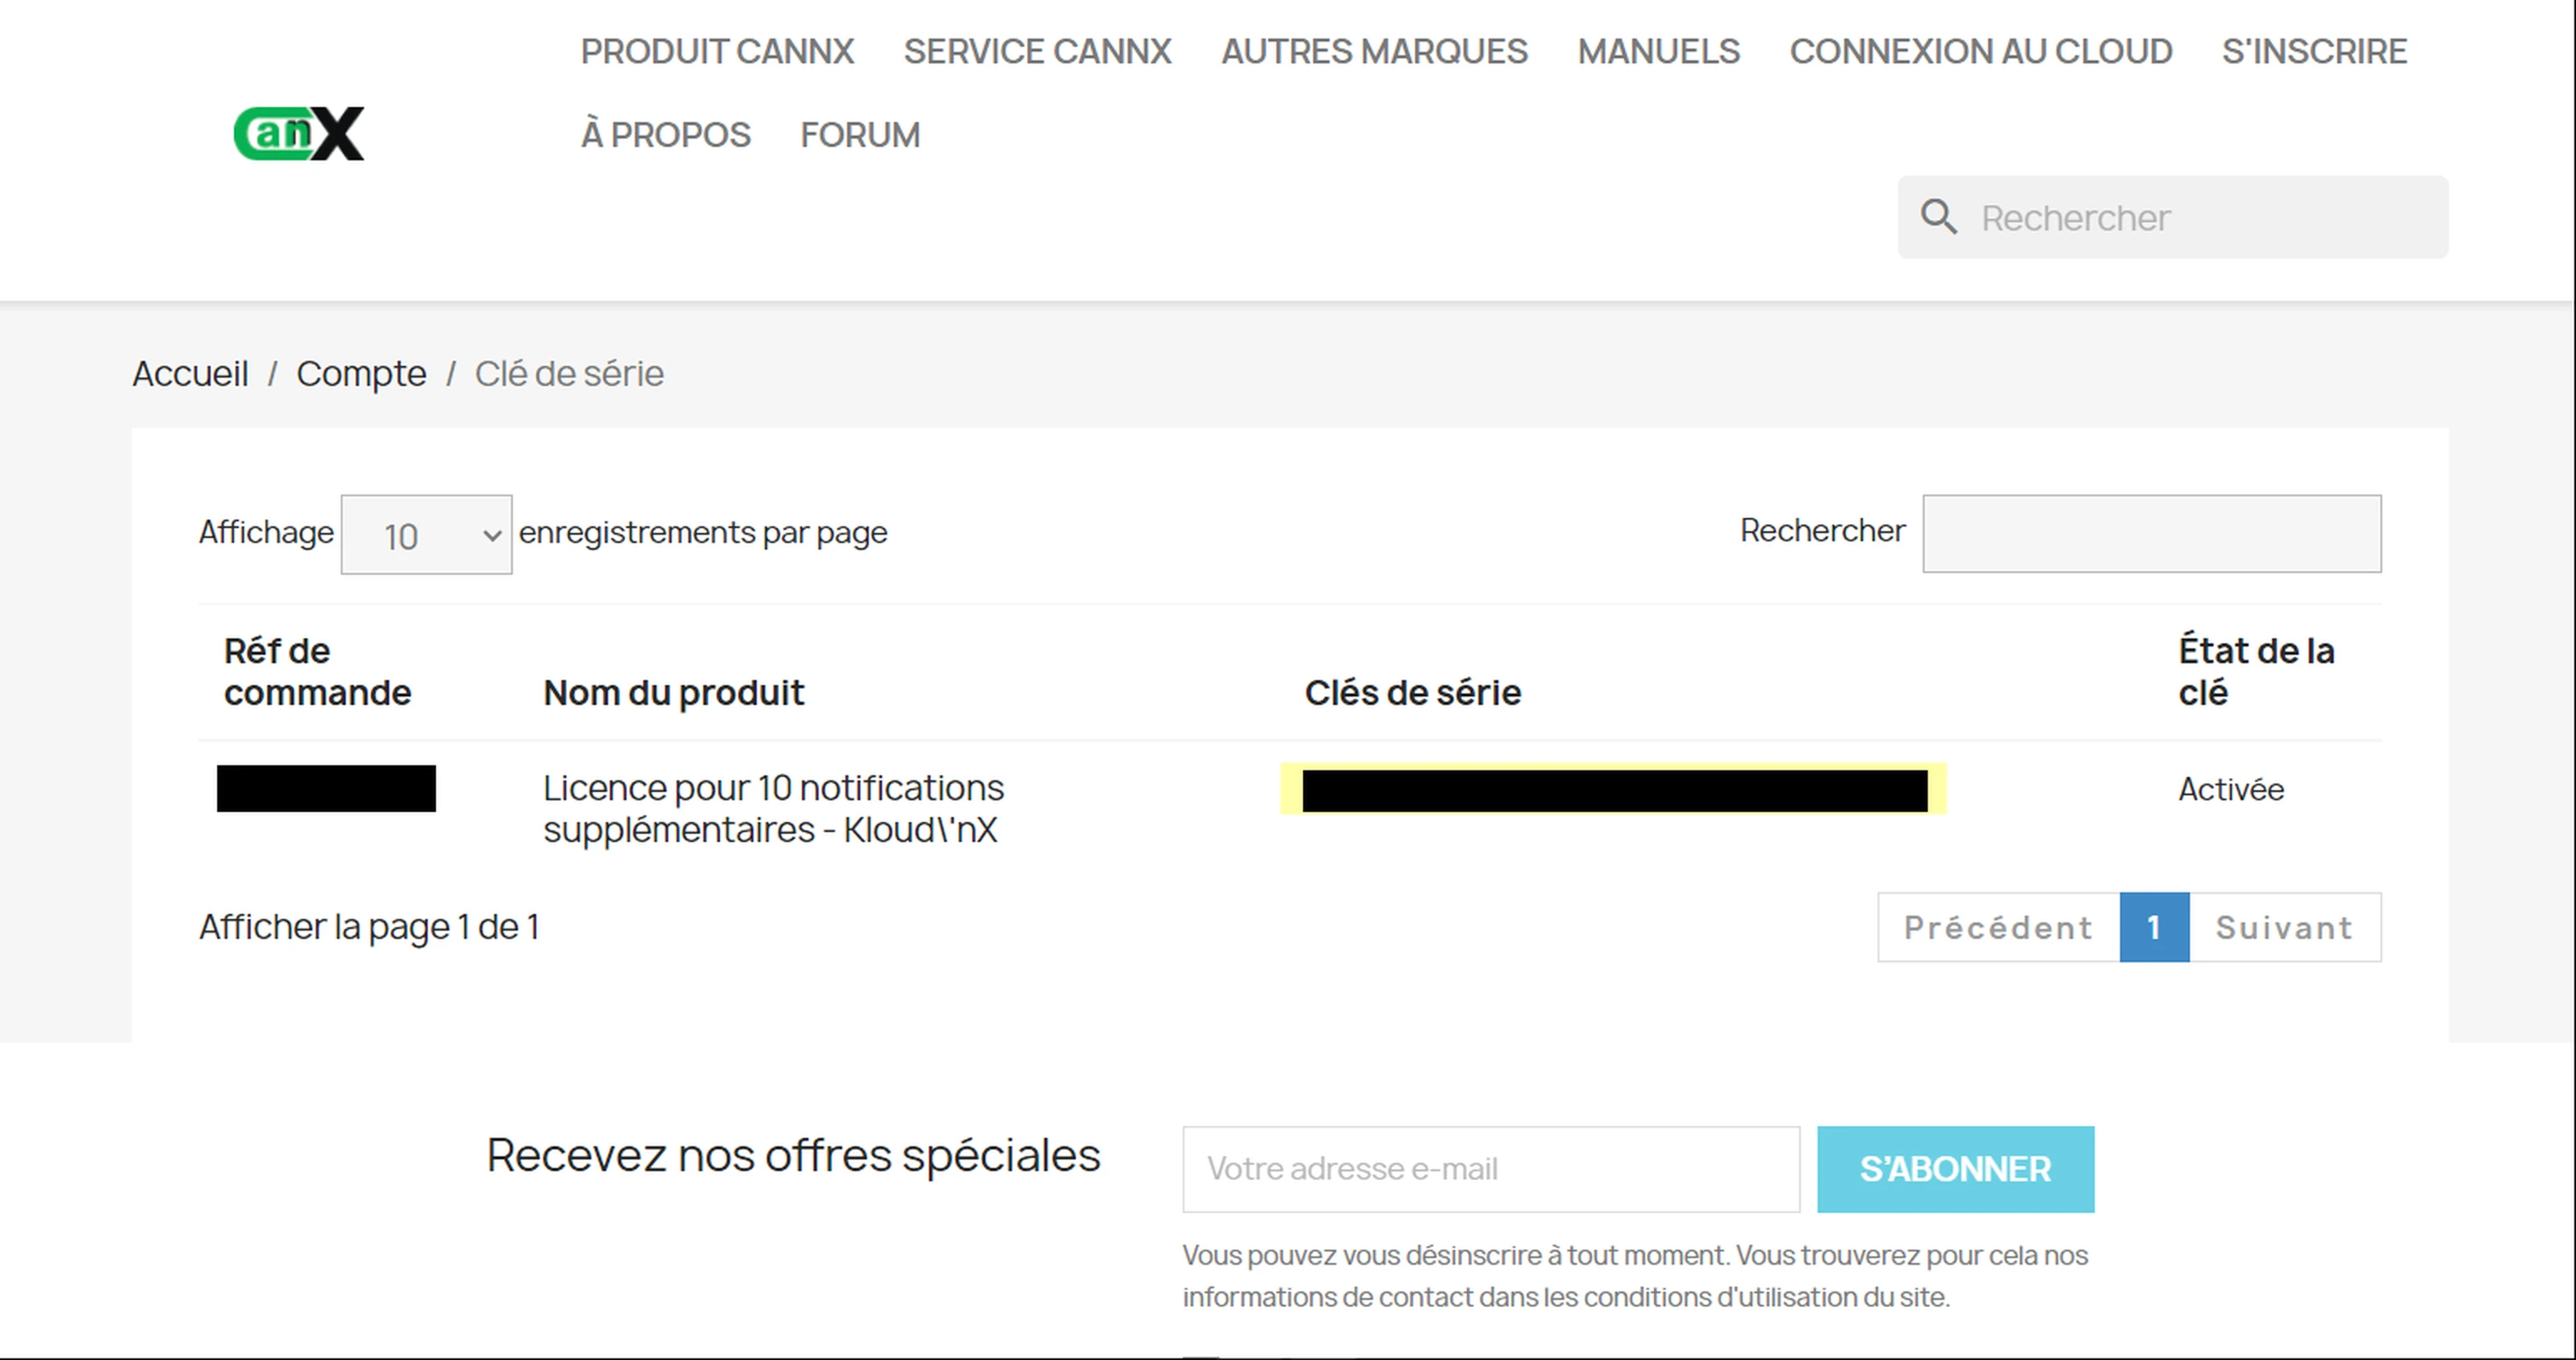Click the magnifier search icon
This screenshot has width=2576, height=1360.
click(1939, 217)
